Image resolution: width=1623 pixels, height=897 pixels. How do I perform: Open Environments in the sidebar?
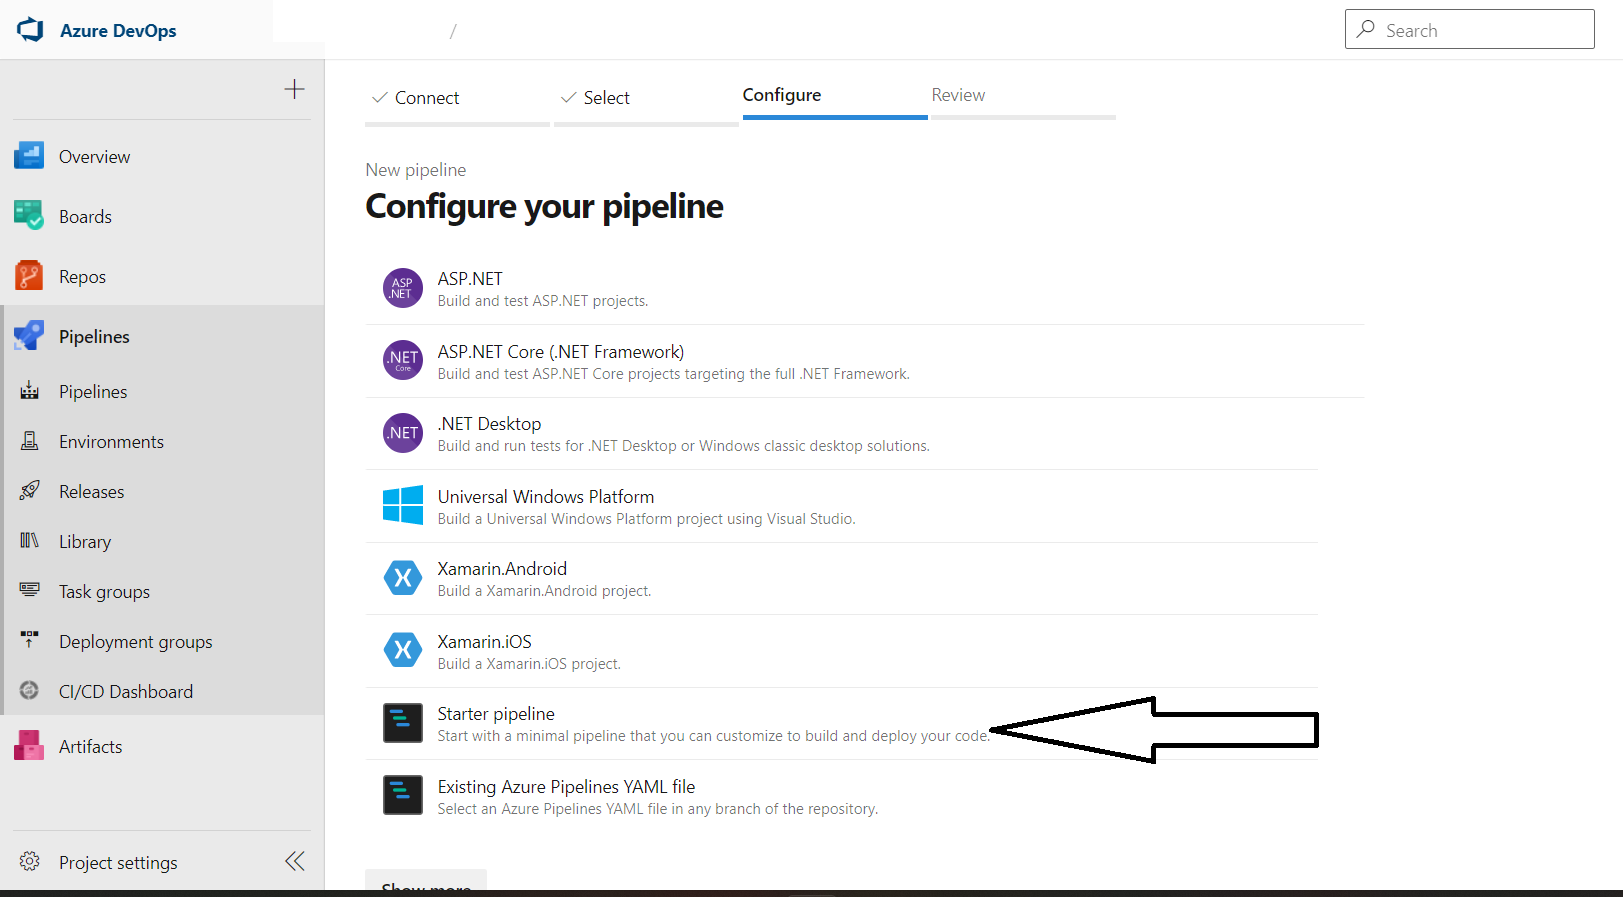coord(111,442)
